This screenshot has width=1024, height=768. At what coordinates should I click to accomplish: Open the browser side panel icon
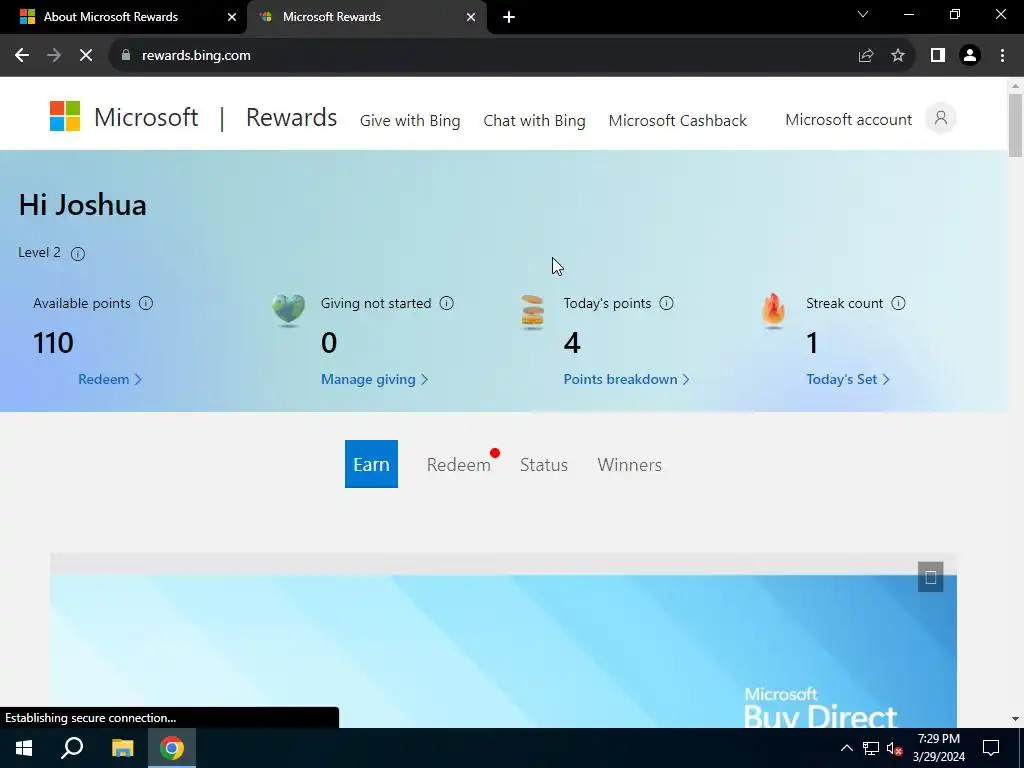(938, 56)
